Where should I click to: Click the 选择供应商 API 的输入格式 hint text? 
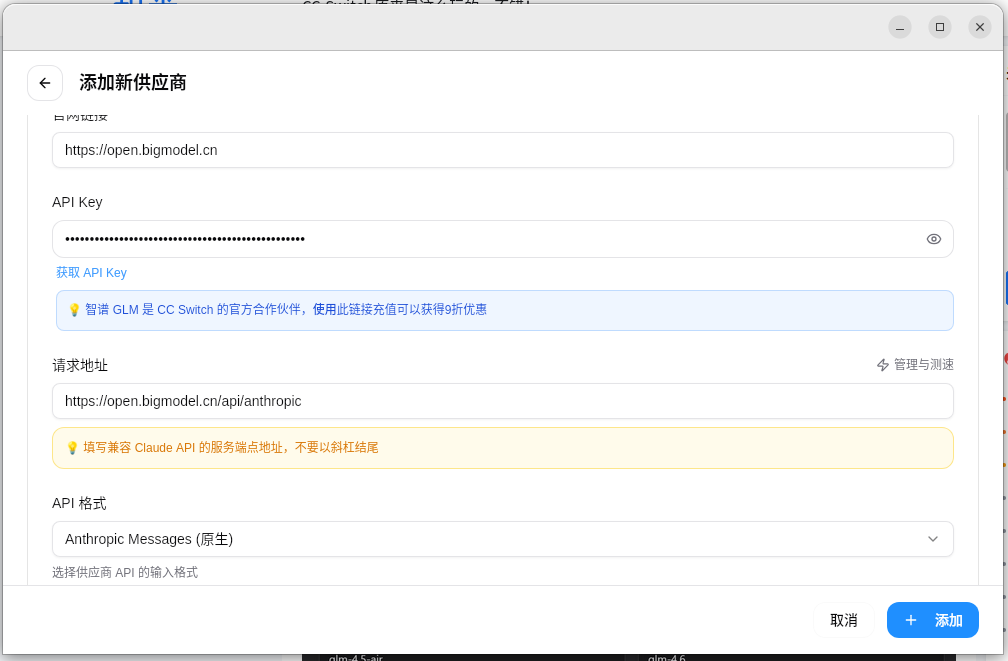pos(125,573)
